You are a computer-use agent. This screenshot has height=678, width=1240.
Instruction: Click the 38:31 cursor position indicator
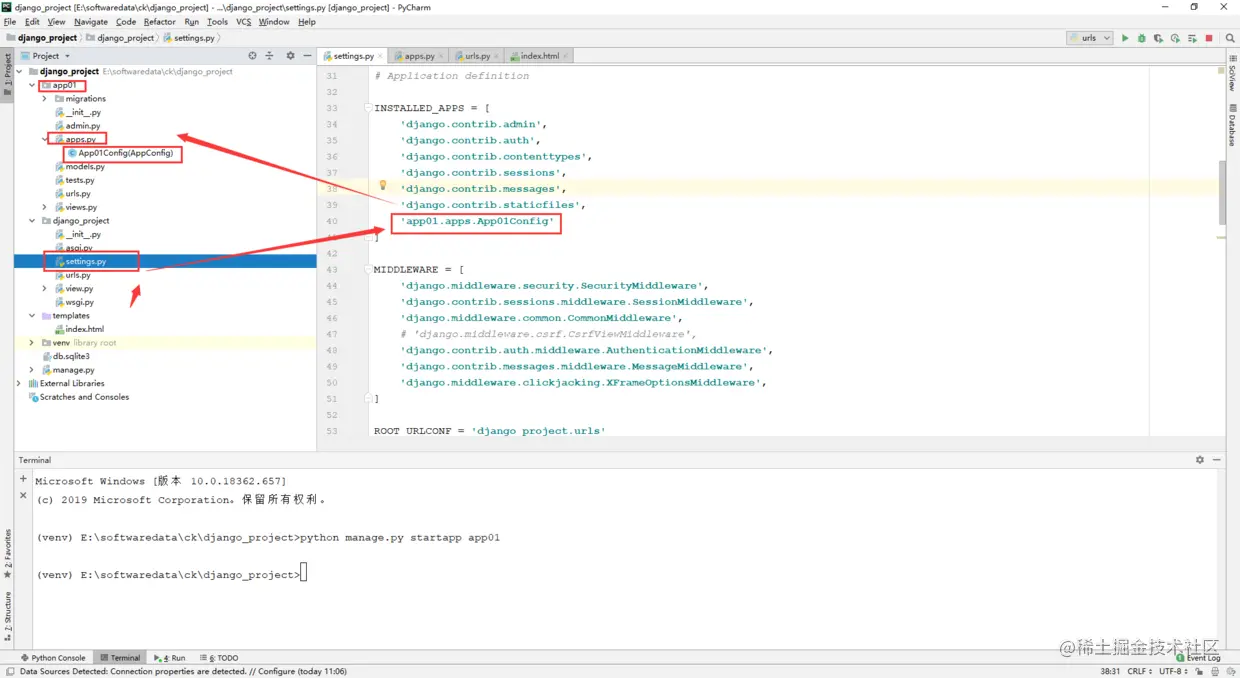tap(1110, 671)
